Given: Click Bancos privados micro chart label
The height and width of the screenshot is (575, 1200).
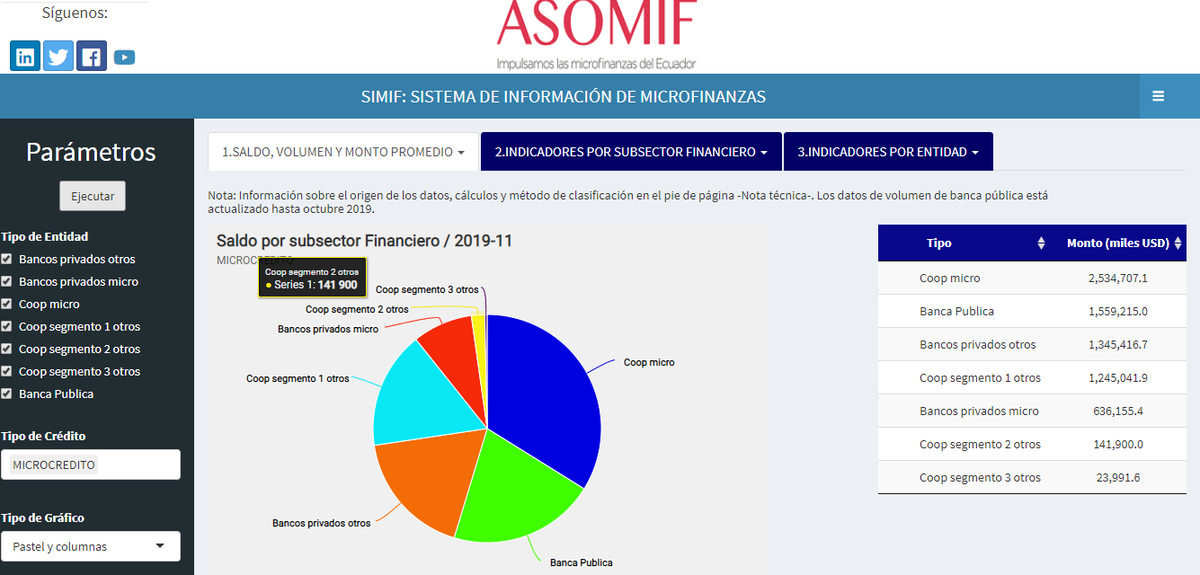Looking at the screenshot, I should pyautogui.click(x=328, y=328).
